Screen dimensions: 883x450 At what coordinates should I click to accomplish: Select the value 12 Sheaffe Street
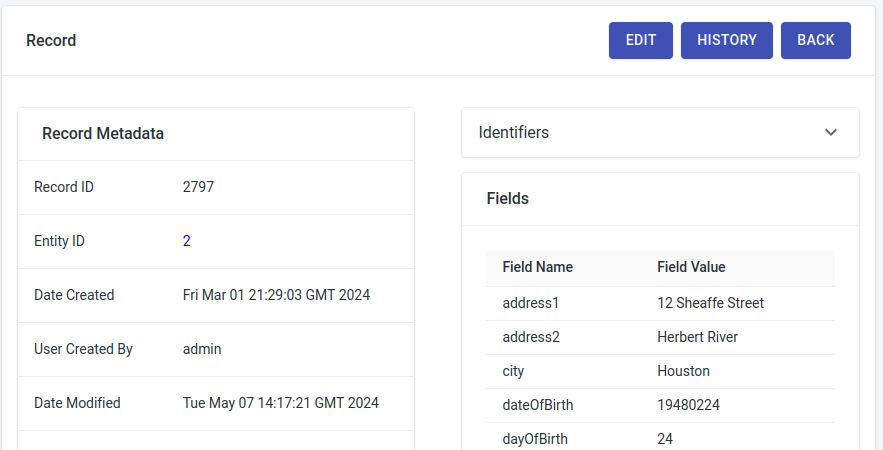pos(711,303)
